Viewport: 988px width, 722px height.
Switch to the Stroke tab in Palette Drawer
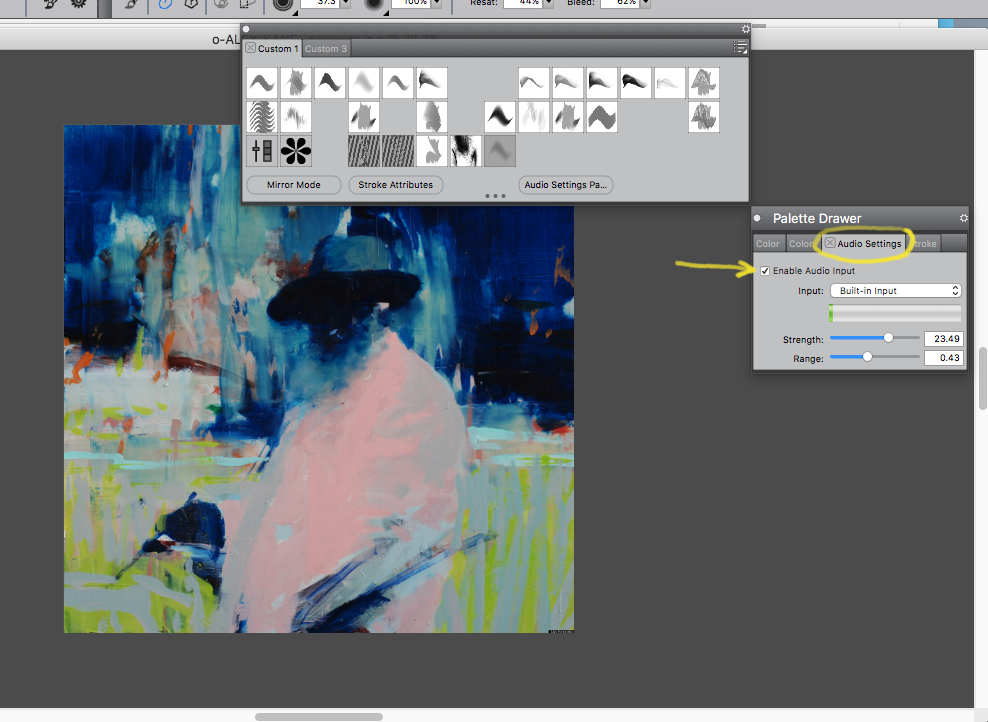coord(925,243)
